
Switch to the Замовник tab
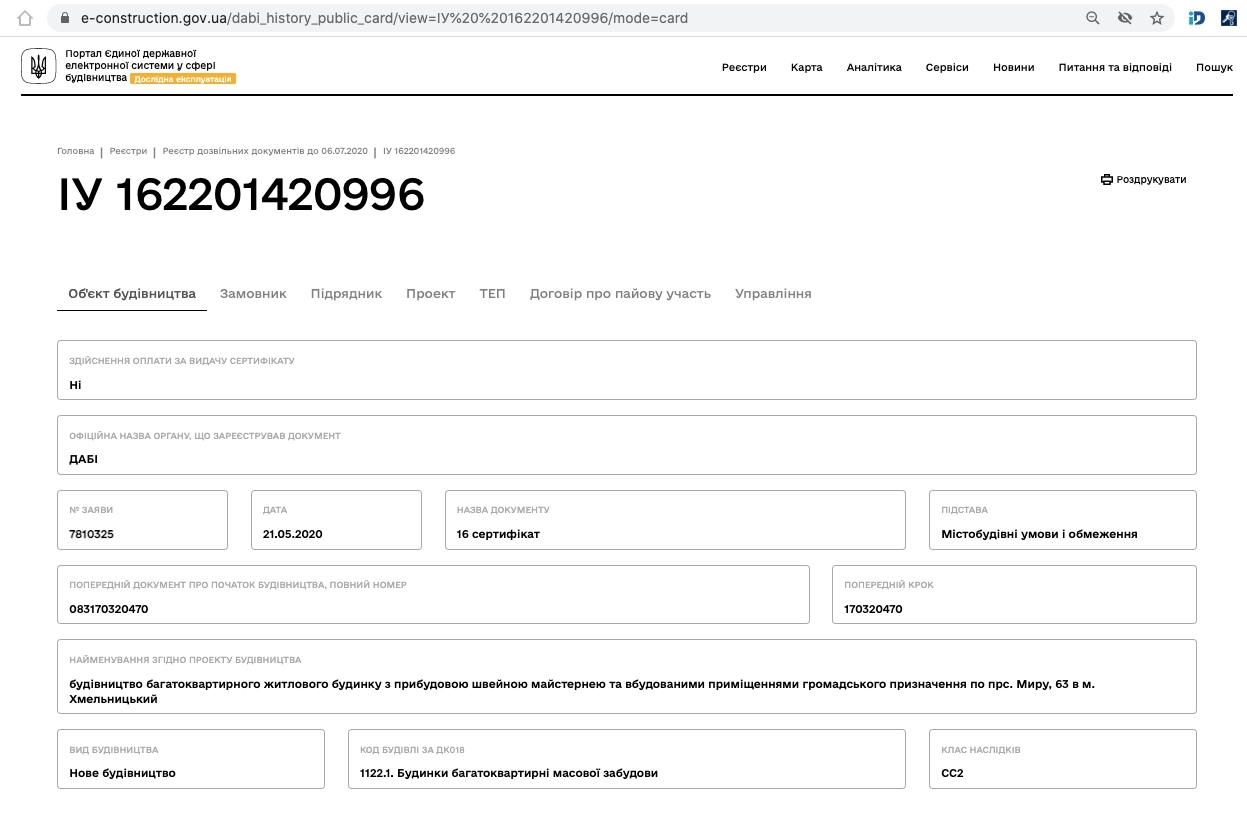tap(253, 294)
